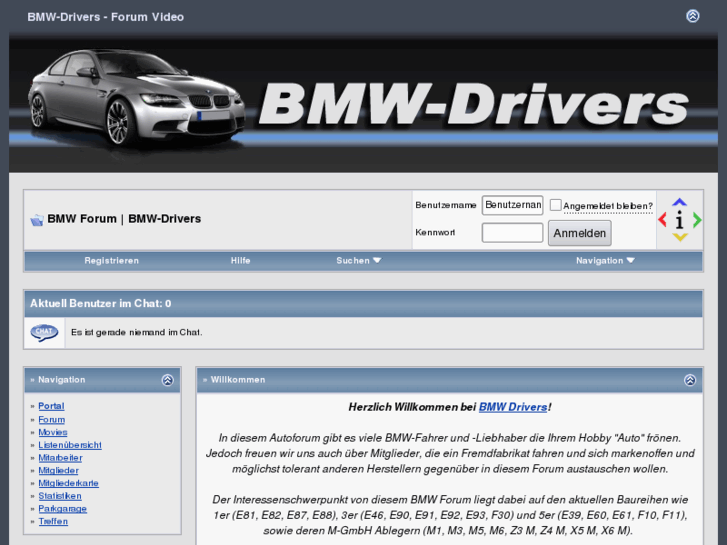The image size is (727, 545).
Task: Click the forum folder icon beside BMW Forum
Action: [36, 220]
